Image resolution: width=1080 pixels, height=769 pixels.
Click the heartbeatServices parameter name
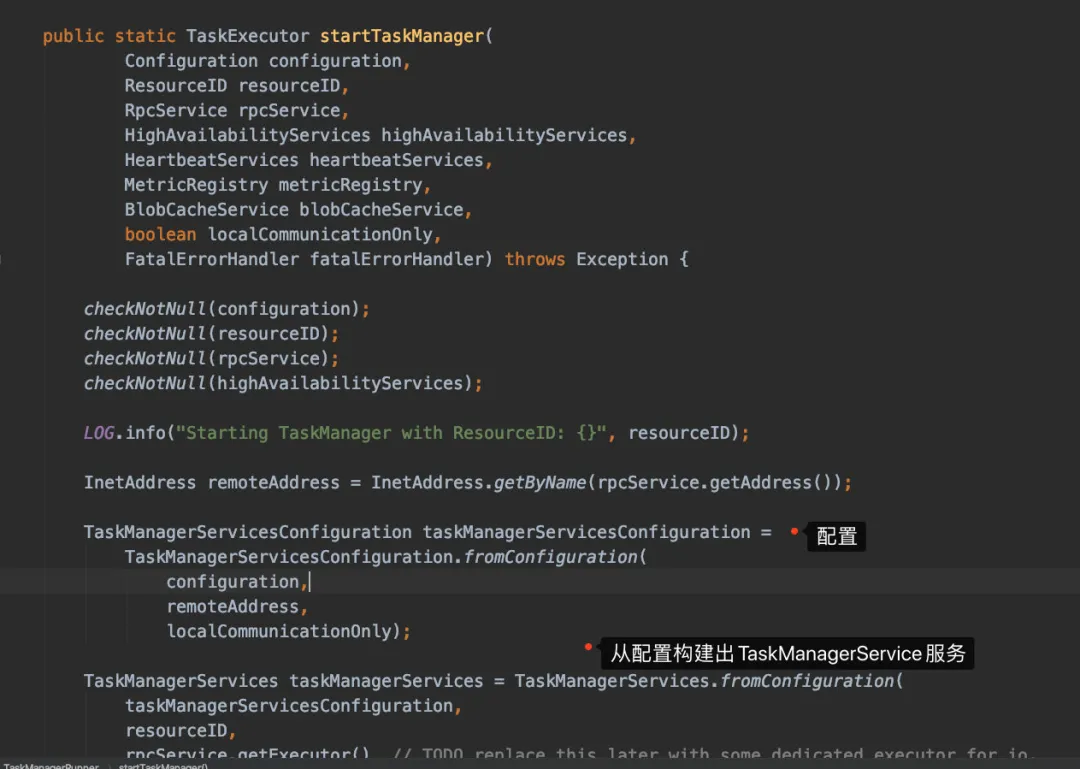[x=396, y=160]
